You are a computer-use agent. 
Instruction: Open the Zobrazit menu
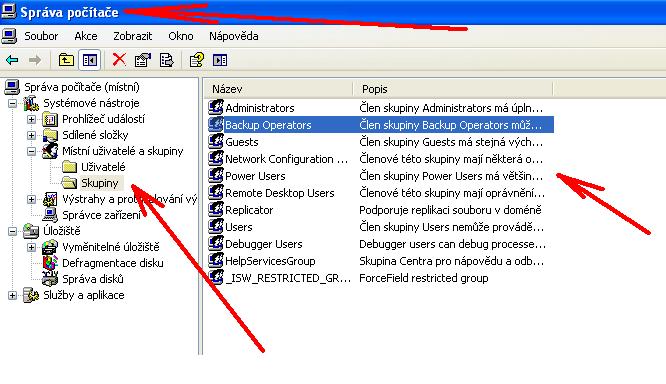point(133,36)
